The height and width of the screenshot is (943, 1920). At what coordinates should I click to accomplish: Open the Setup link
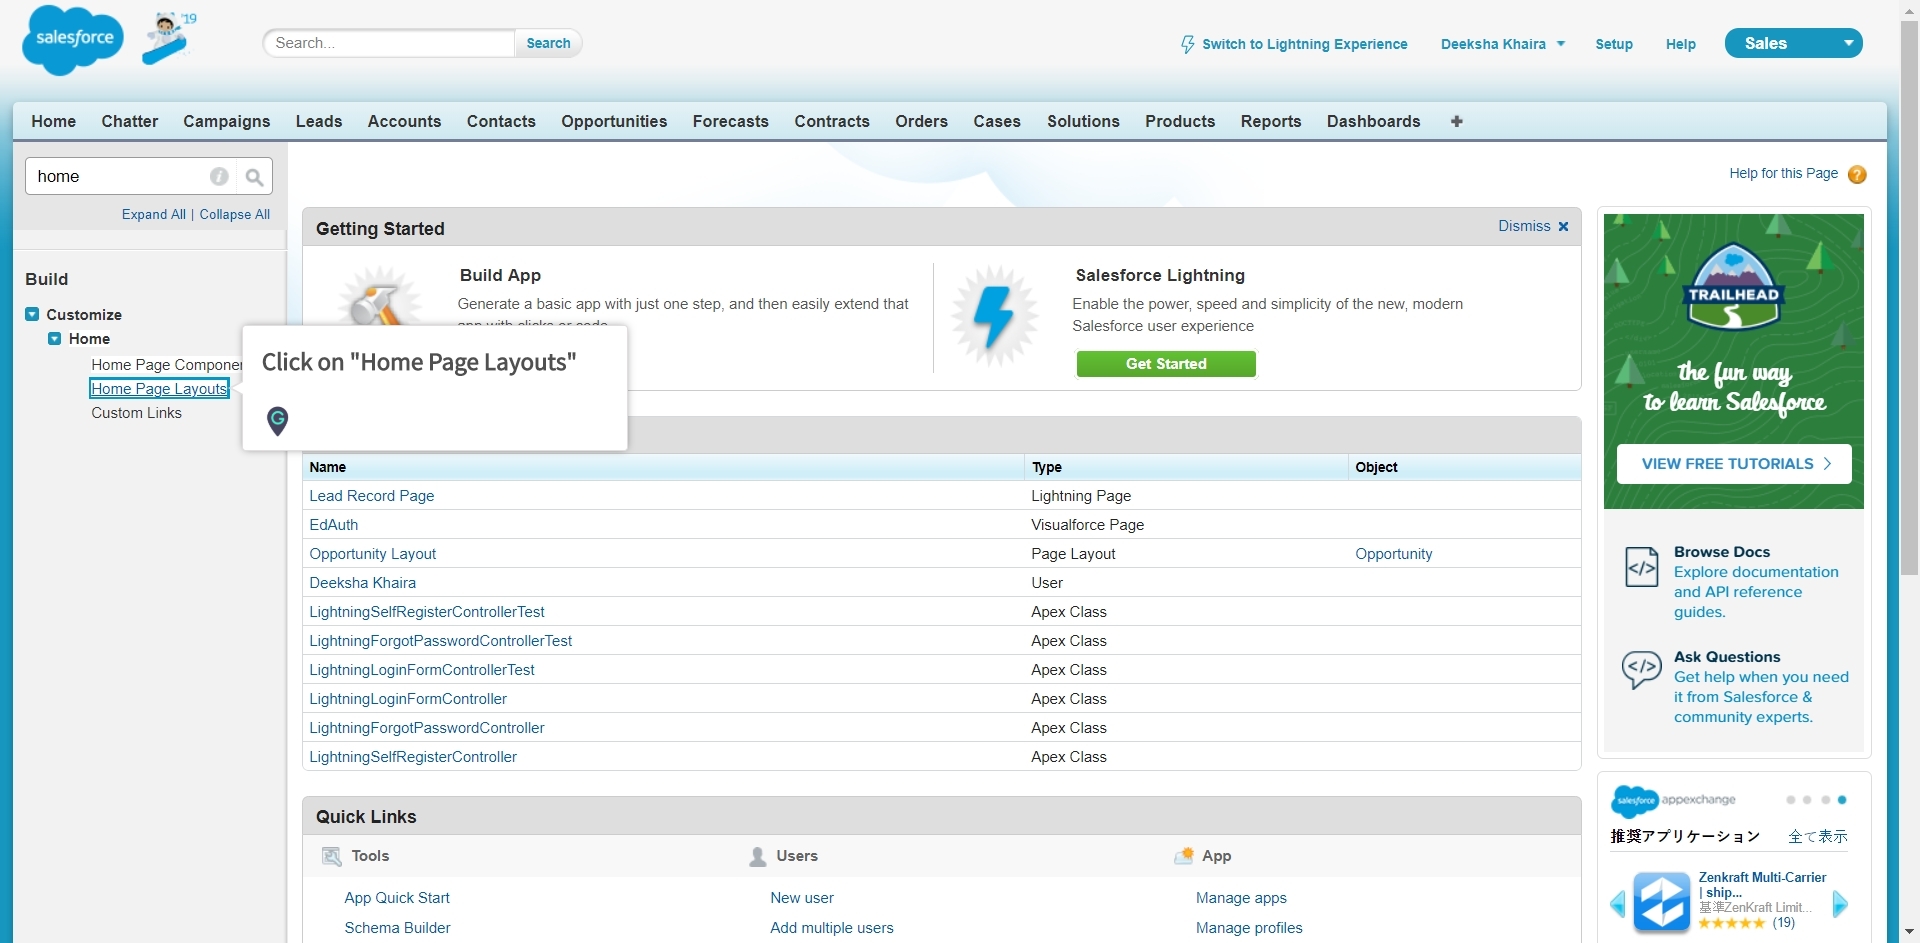pyautogui.click(x=1613, y=44)
